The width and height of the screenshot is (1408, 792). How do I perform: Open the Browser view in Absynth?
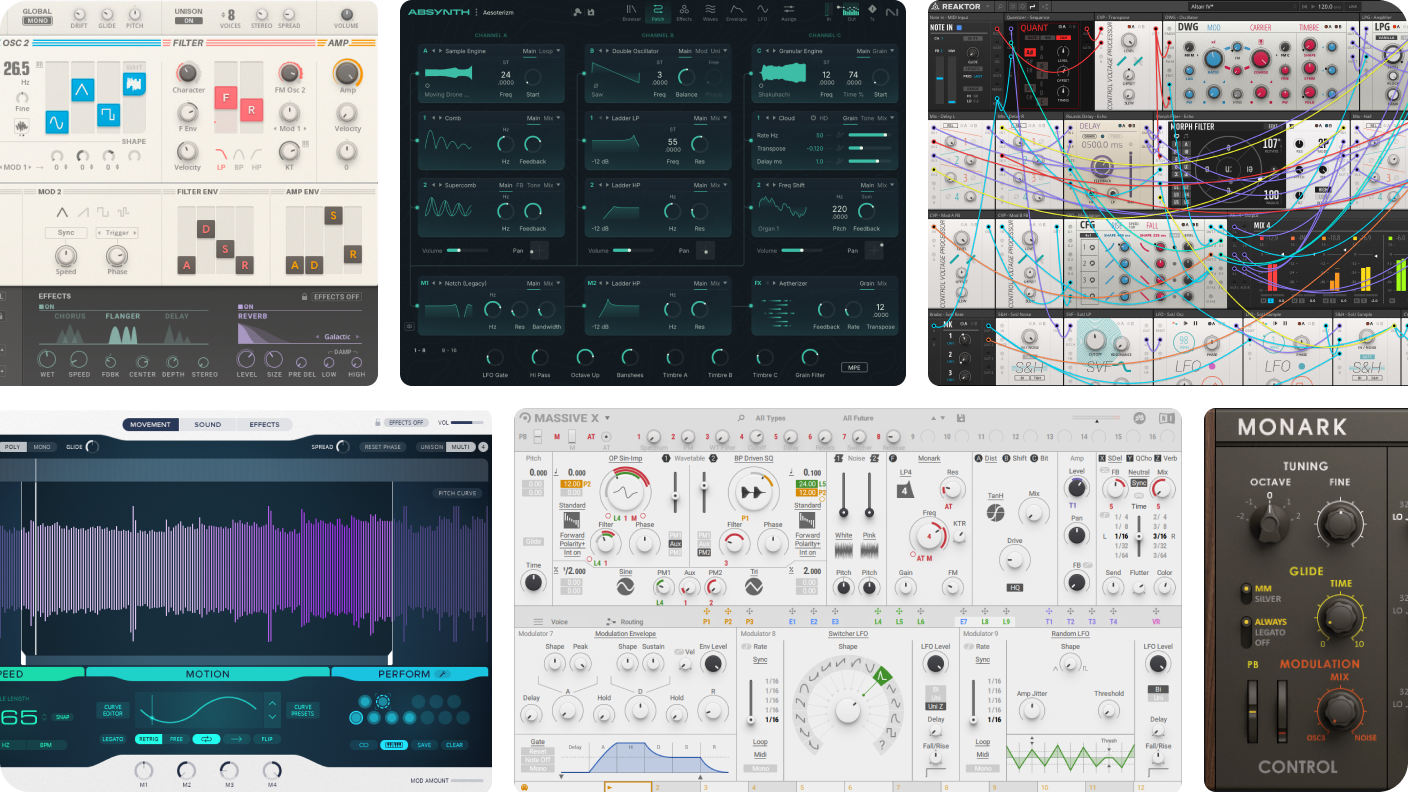click(x=632, y=12)
